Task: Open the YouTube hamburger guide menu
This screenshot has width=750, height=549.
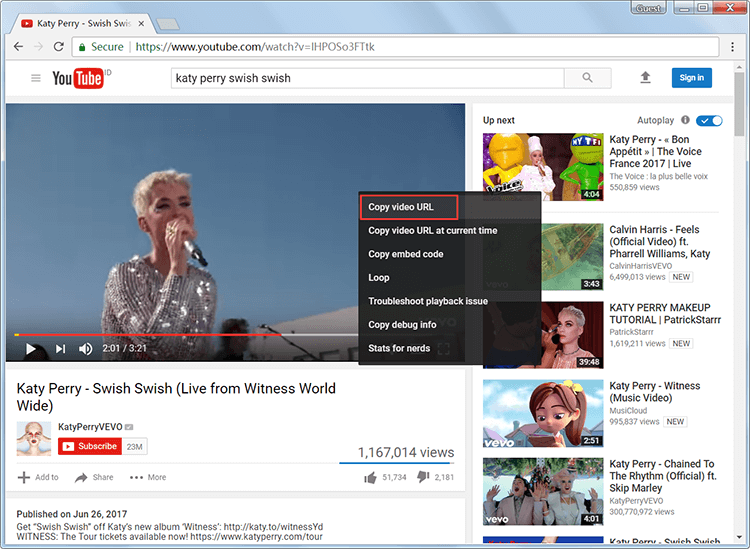Action: (36, 78)
